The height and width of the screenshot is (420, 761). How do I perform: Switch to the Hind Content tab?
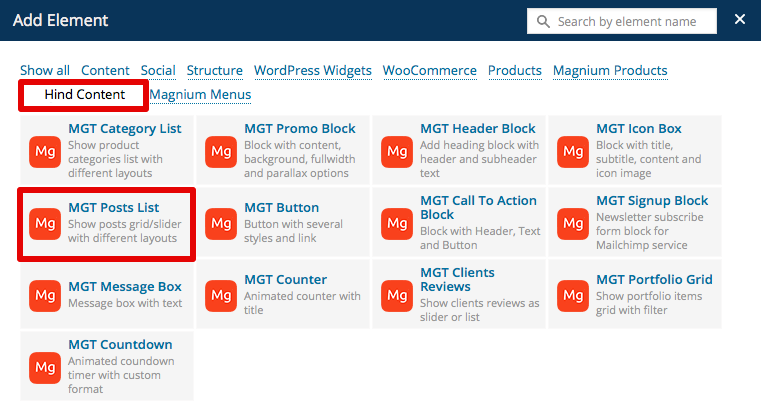click(85, 95)
